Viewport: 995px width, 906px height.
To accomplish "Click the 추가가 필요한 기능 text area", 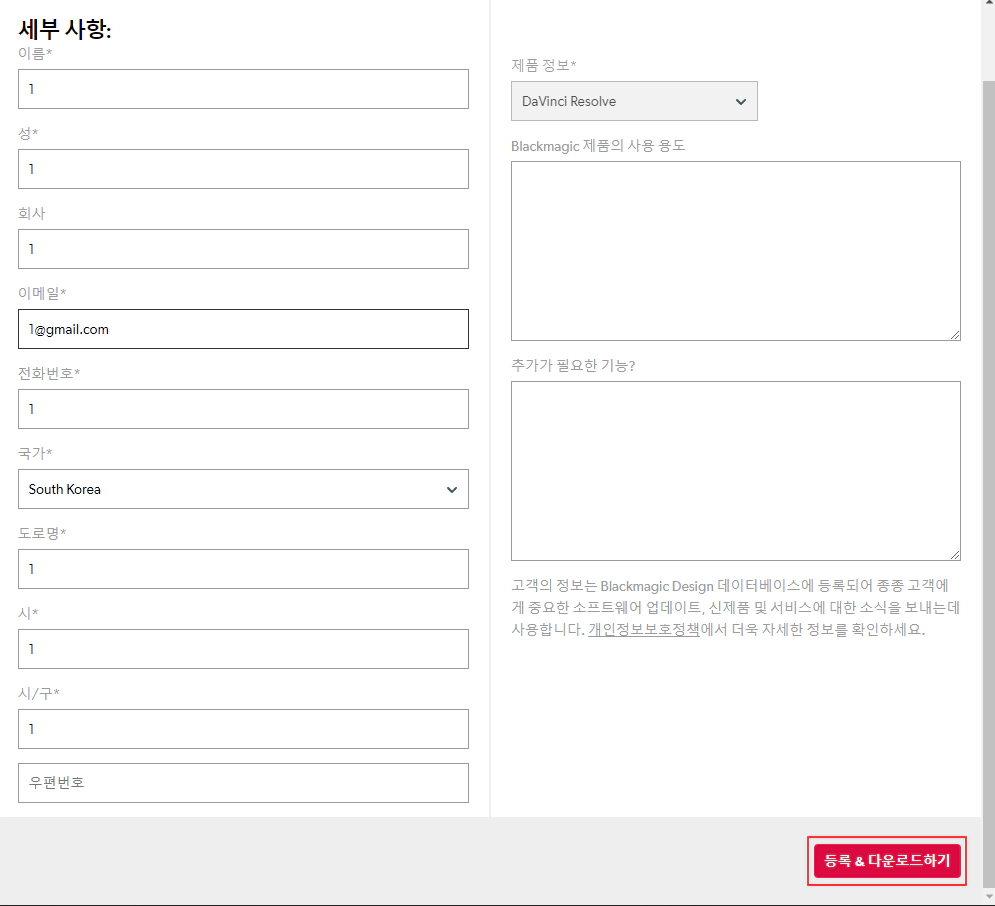I will [x=735, y=471].
